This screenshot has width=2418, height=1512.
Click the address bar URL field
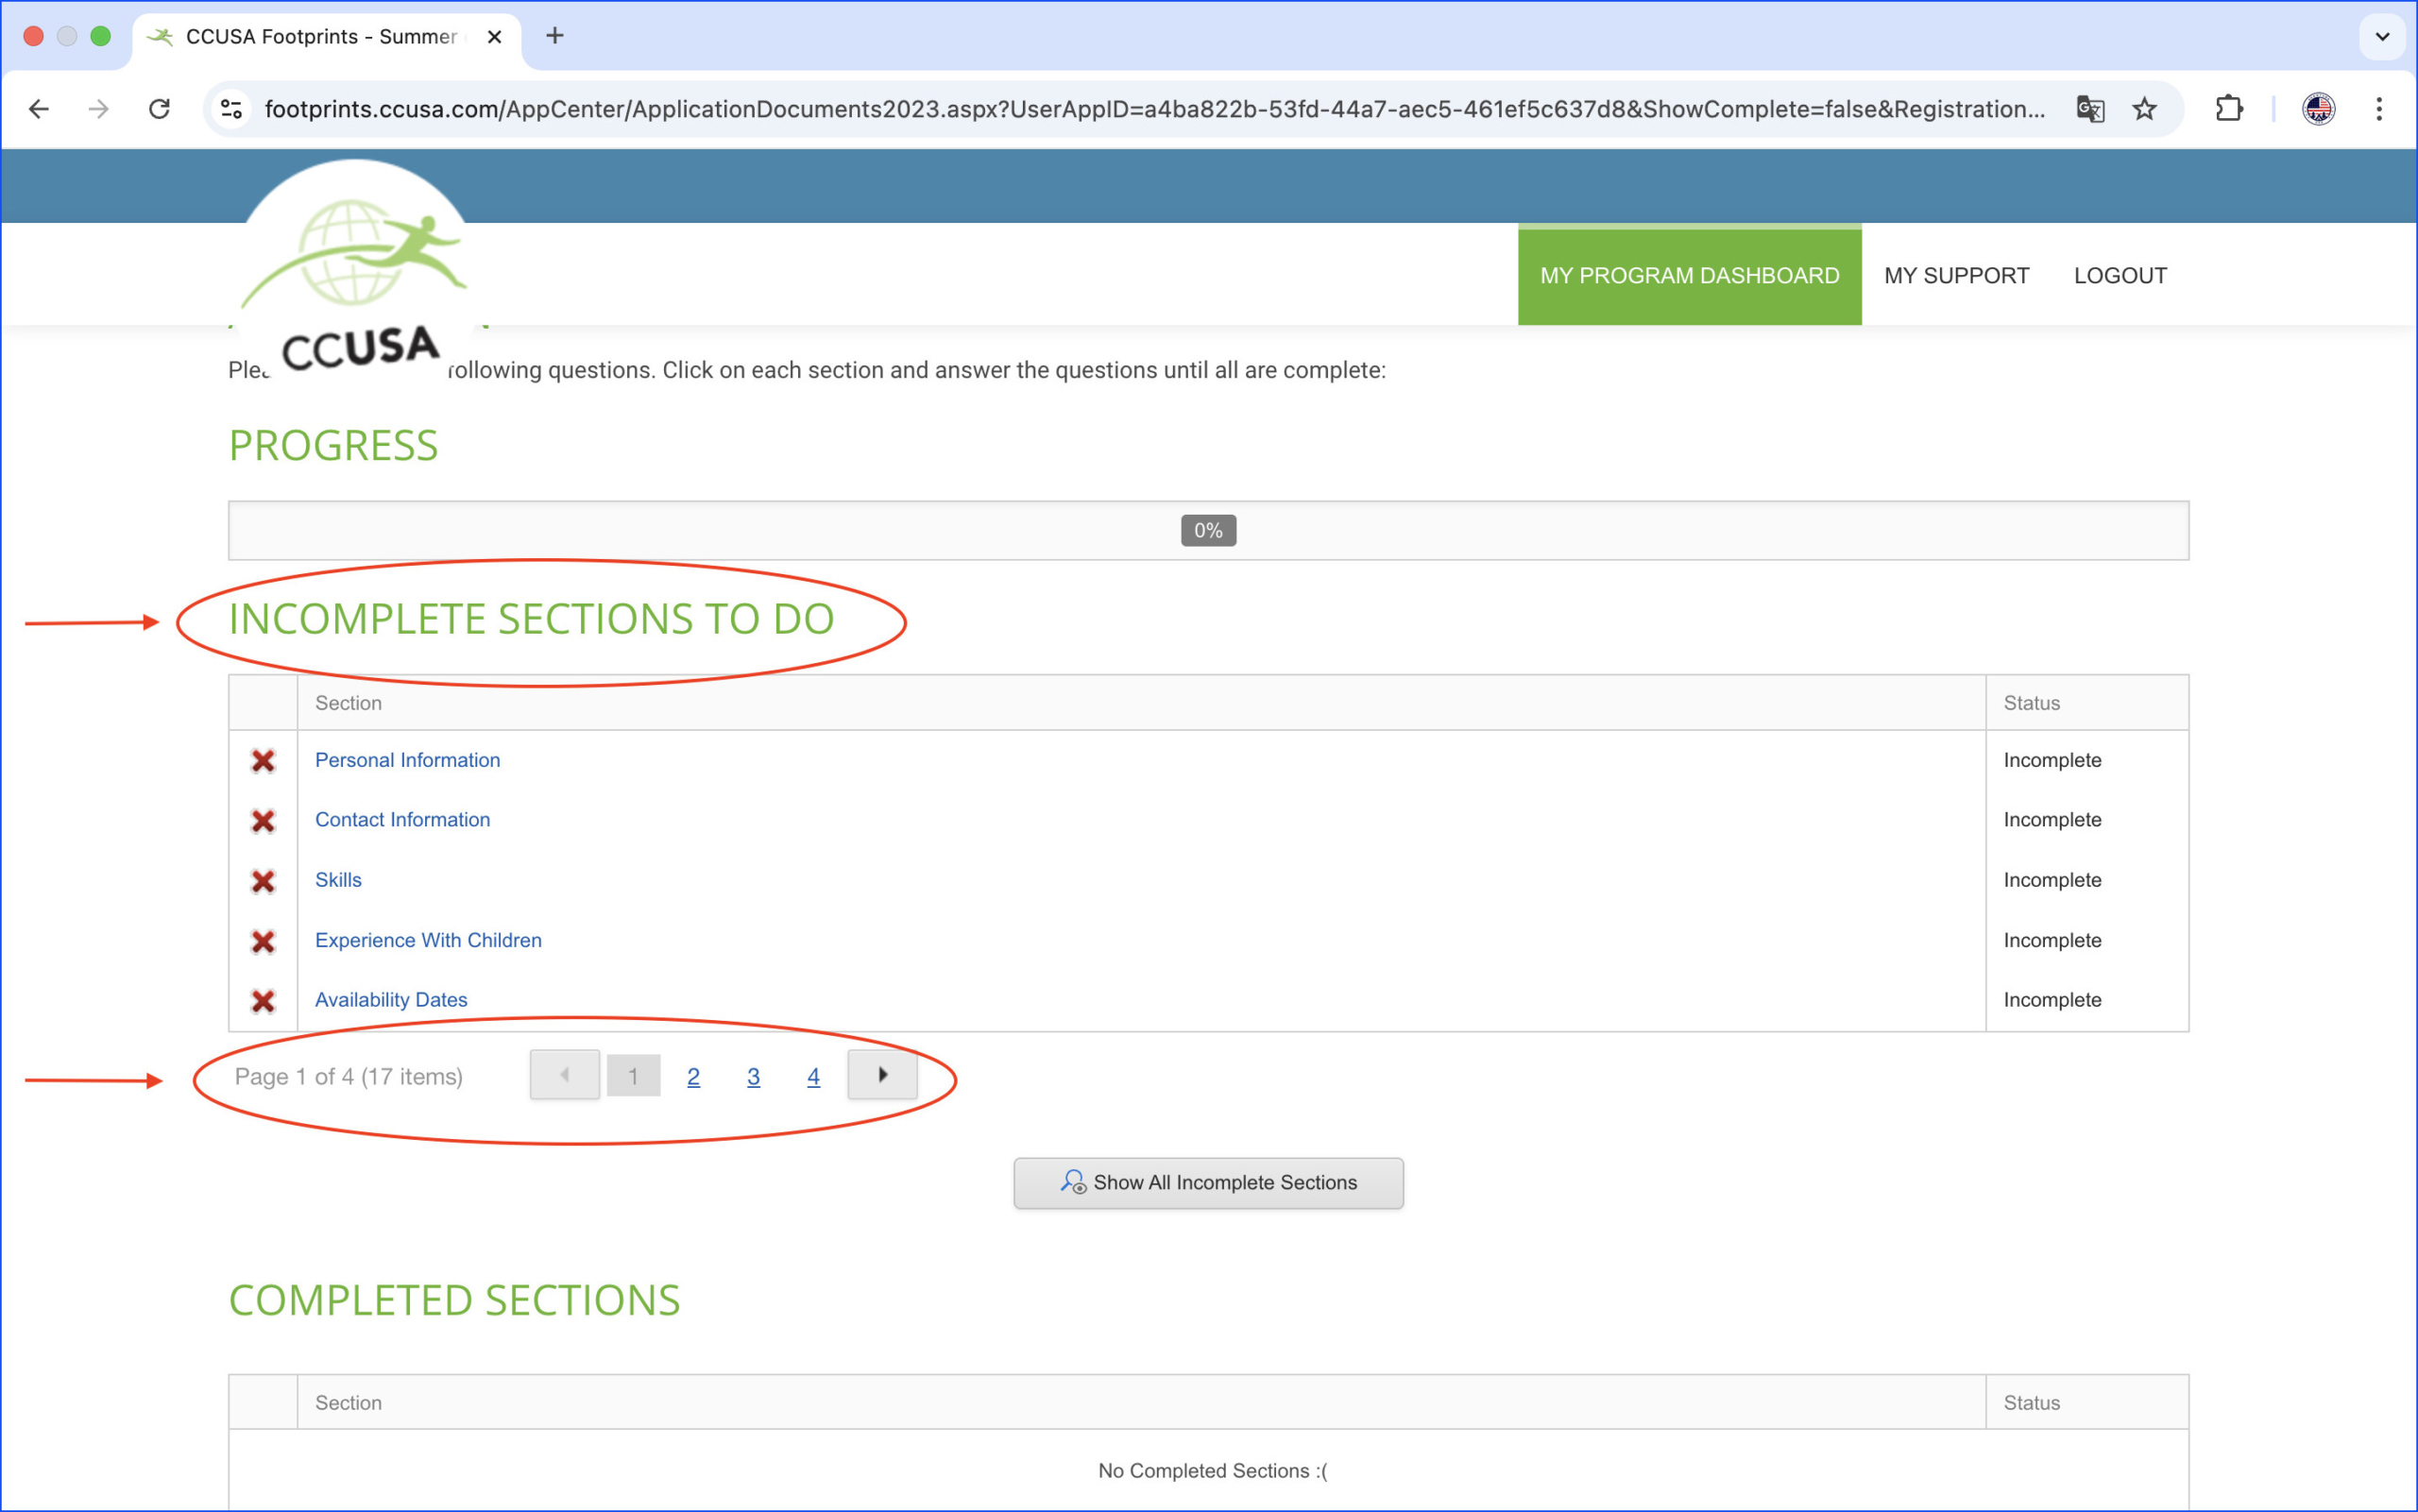point(1150,109)
